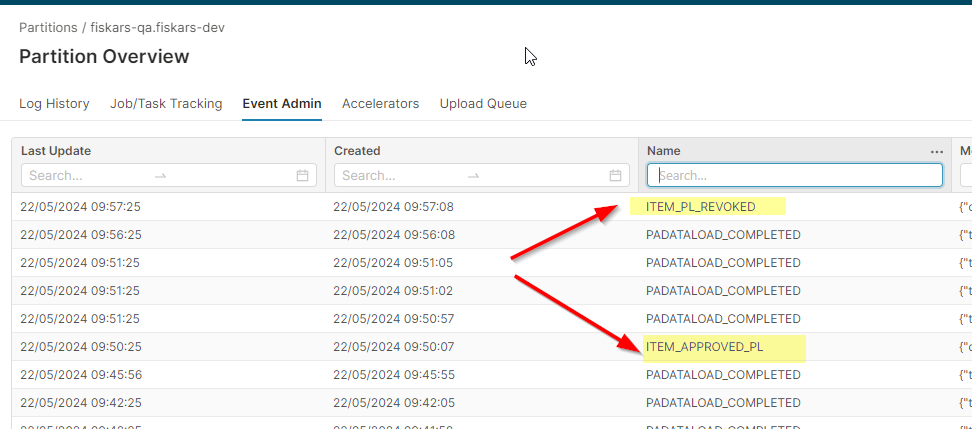Image resolution: width=972 pixels, height=429 pixels.
Task: Click PADATALOAD_COMPLETED row created at 09:56:08
Action: [723, 235]
